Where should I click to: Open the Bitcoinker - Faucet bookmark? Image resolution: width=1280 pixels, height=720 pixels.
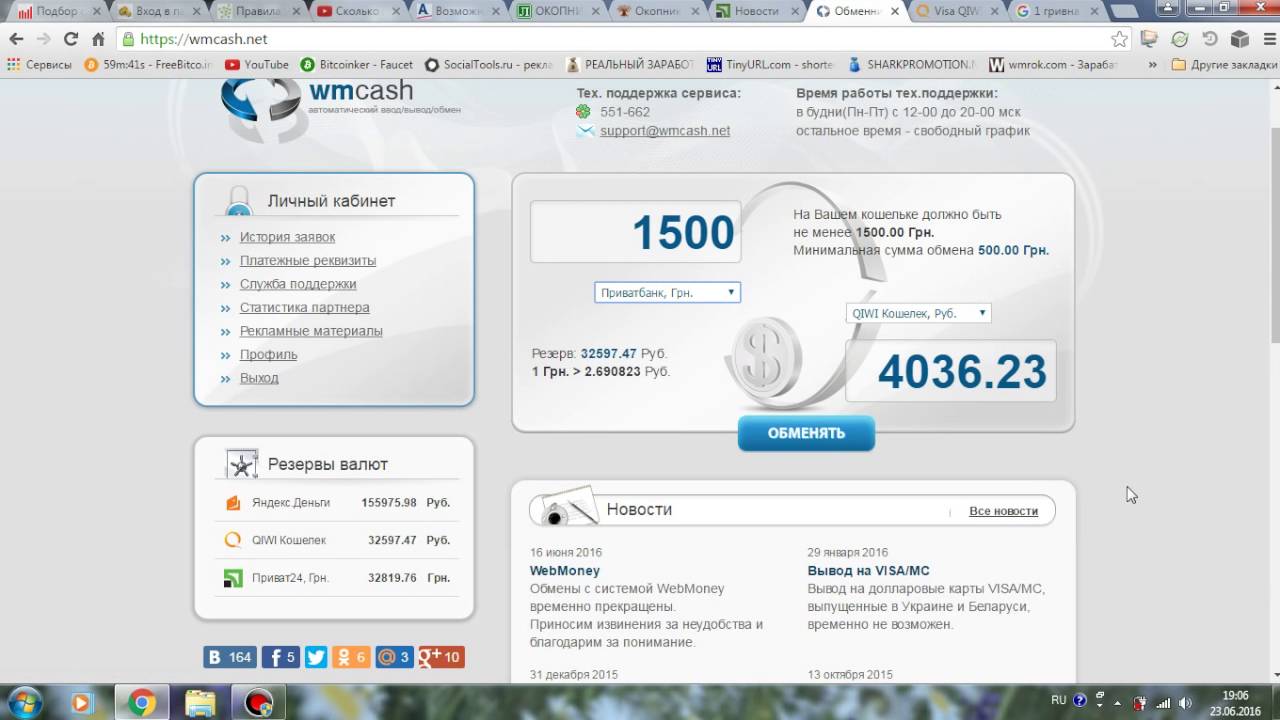click(357, 64)
